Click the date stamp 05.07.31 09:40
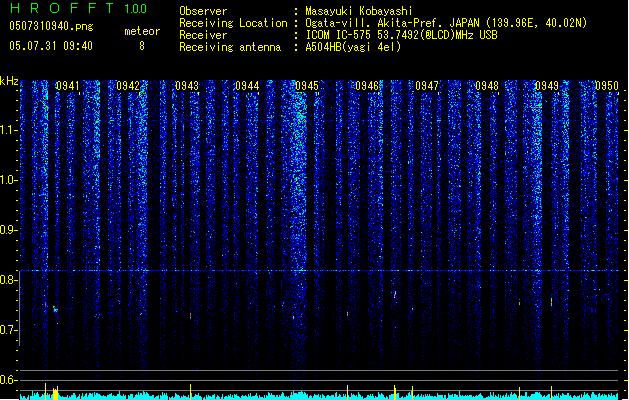629x400 pixels. point(51,46)
